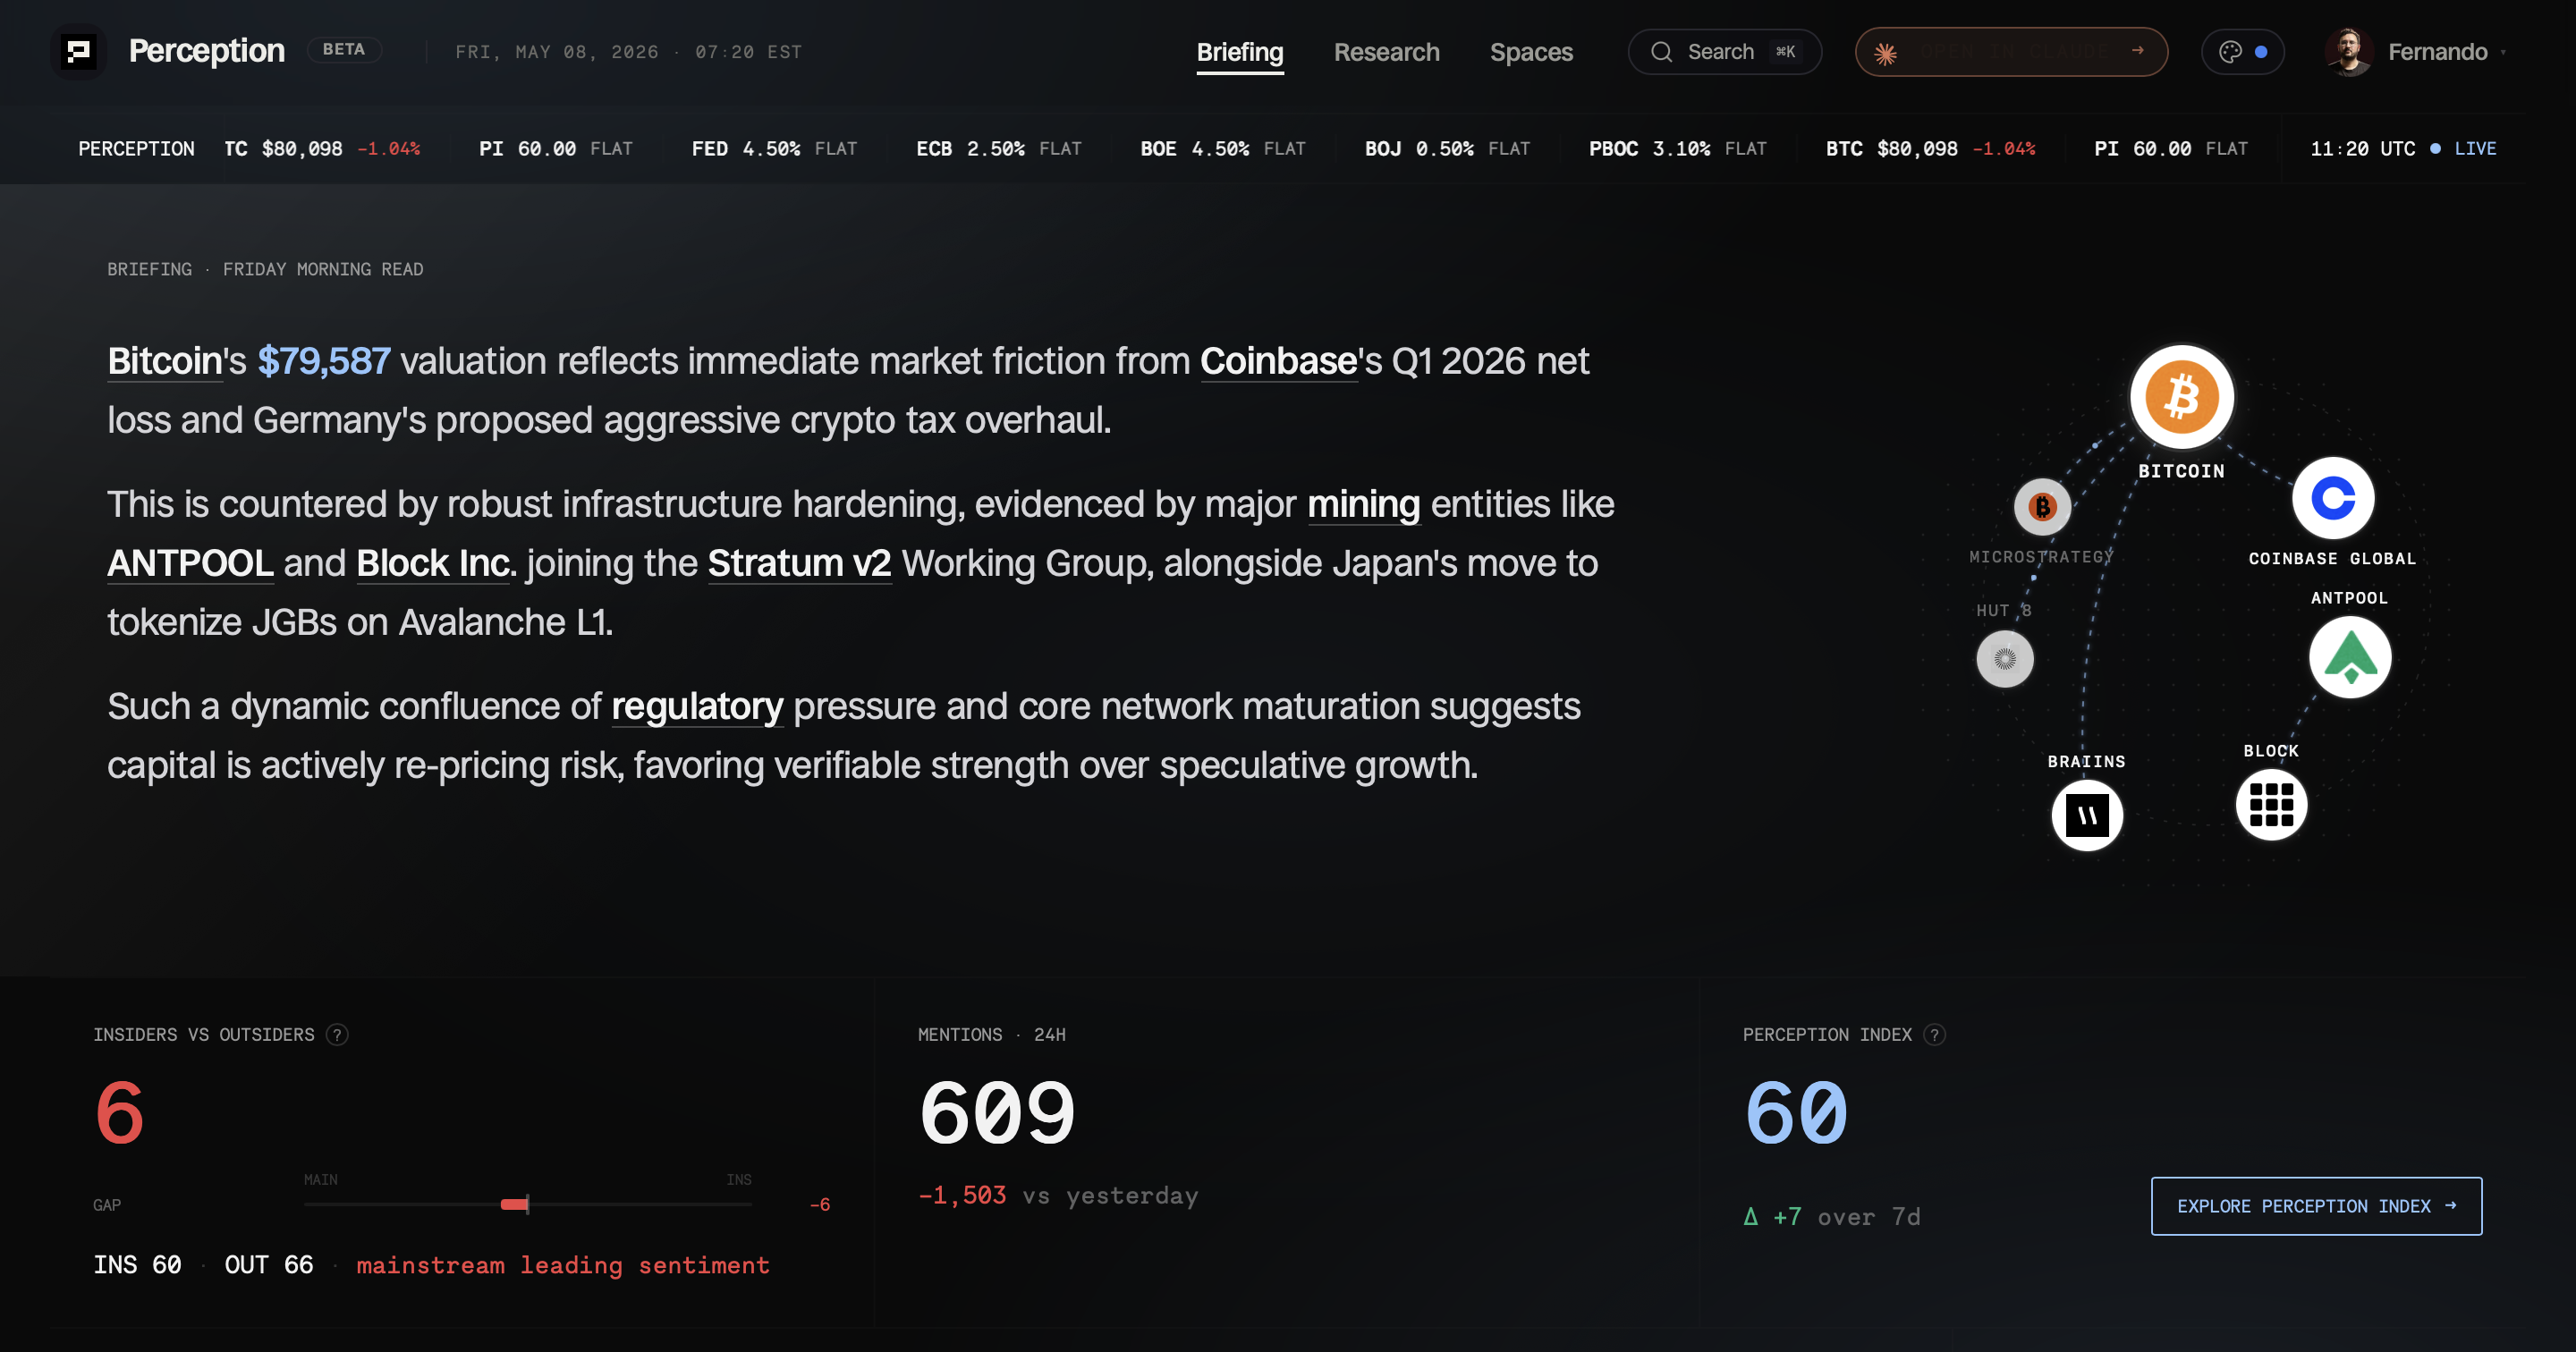Select the ANTPOOL node icon
The image size is (2576, 1352).
coord(2350,657)
